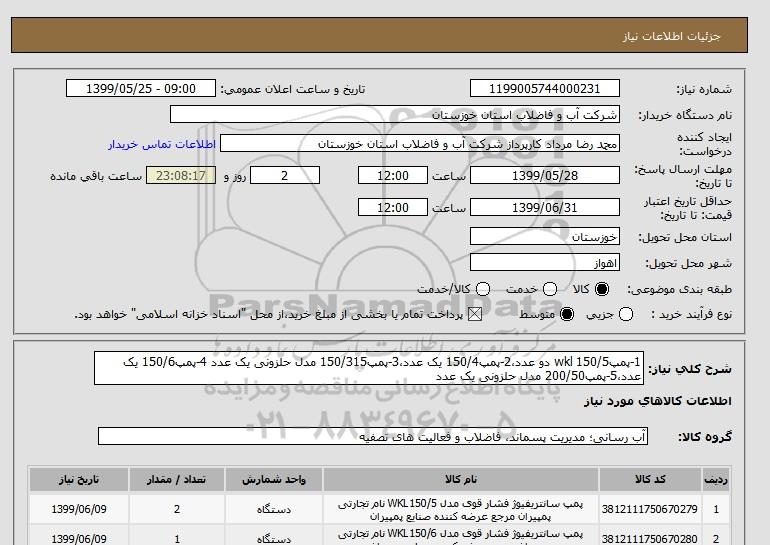Viewport: 770px width, 545px height.
Task: Click the goods group field
Action: coord(373,436)
